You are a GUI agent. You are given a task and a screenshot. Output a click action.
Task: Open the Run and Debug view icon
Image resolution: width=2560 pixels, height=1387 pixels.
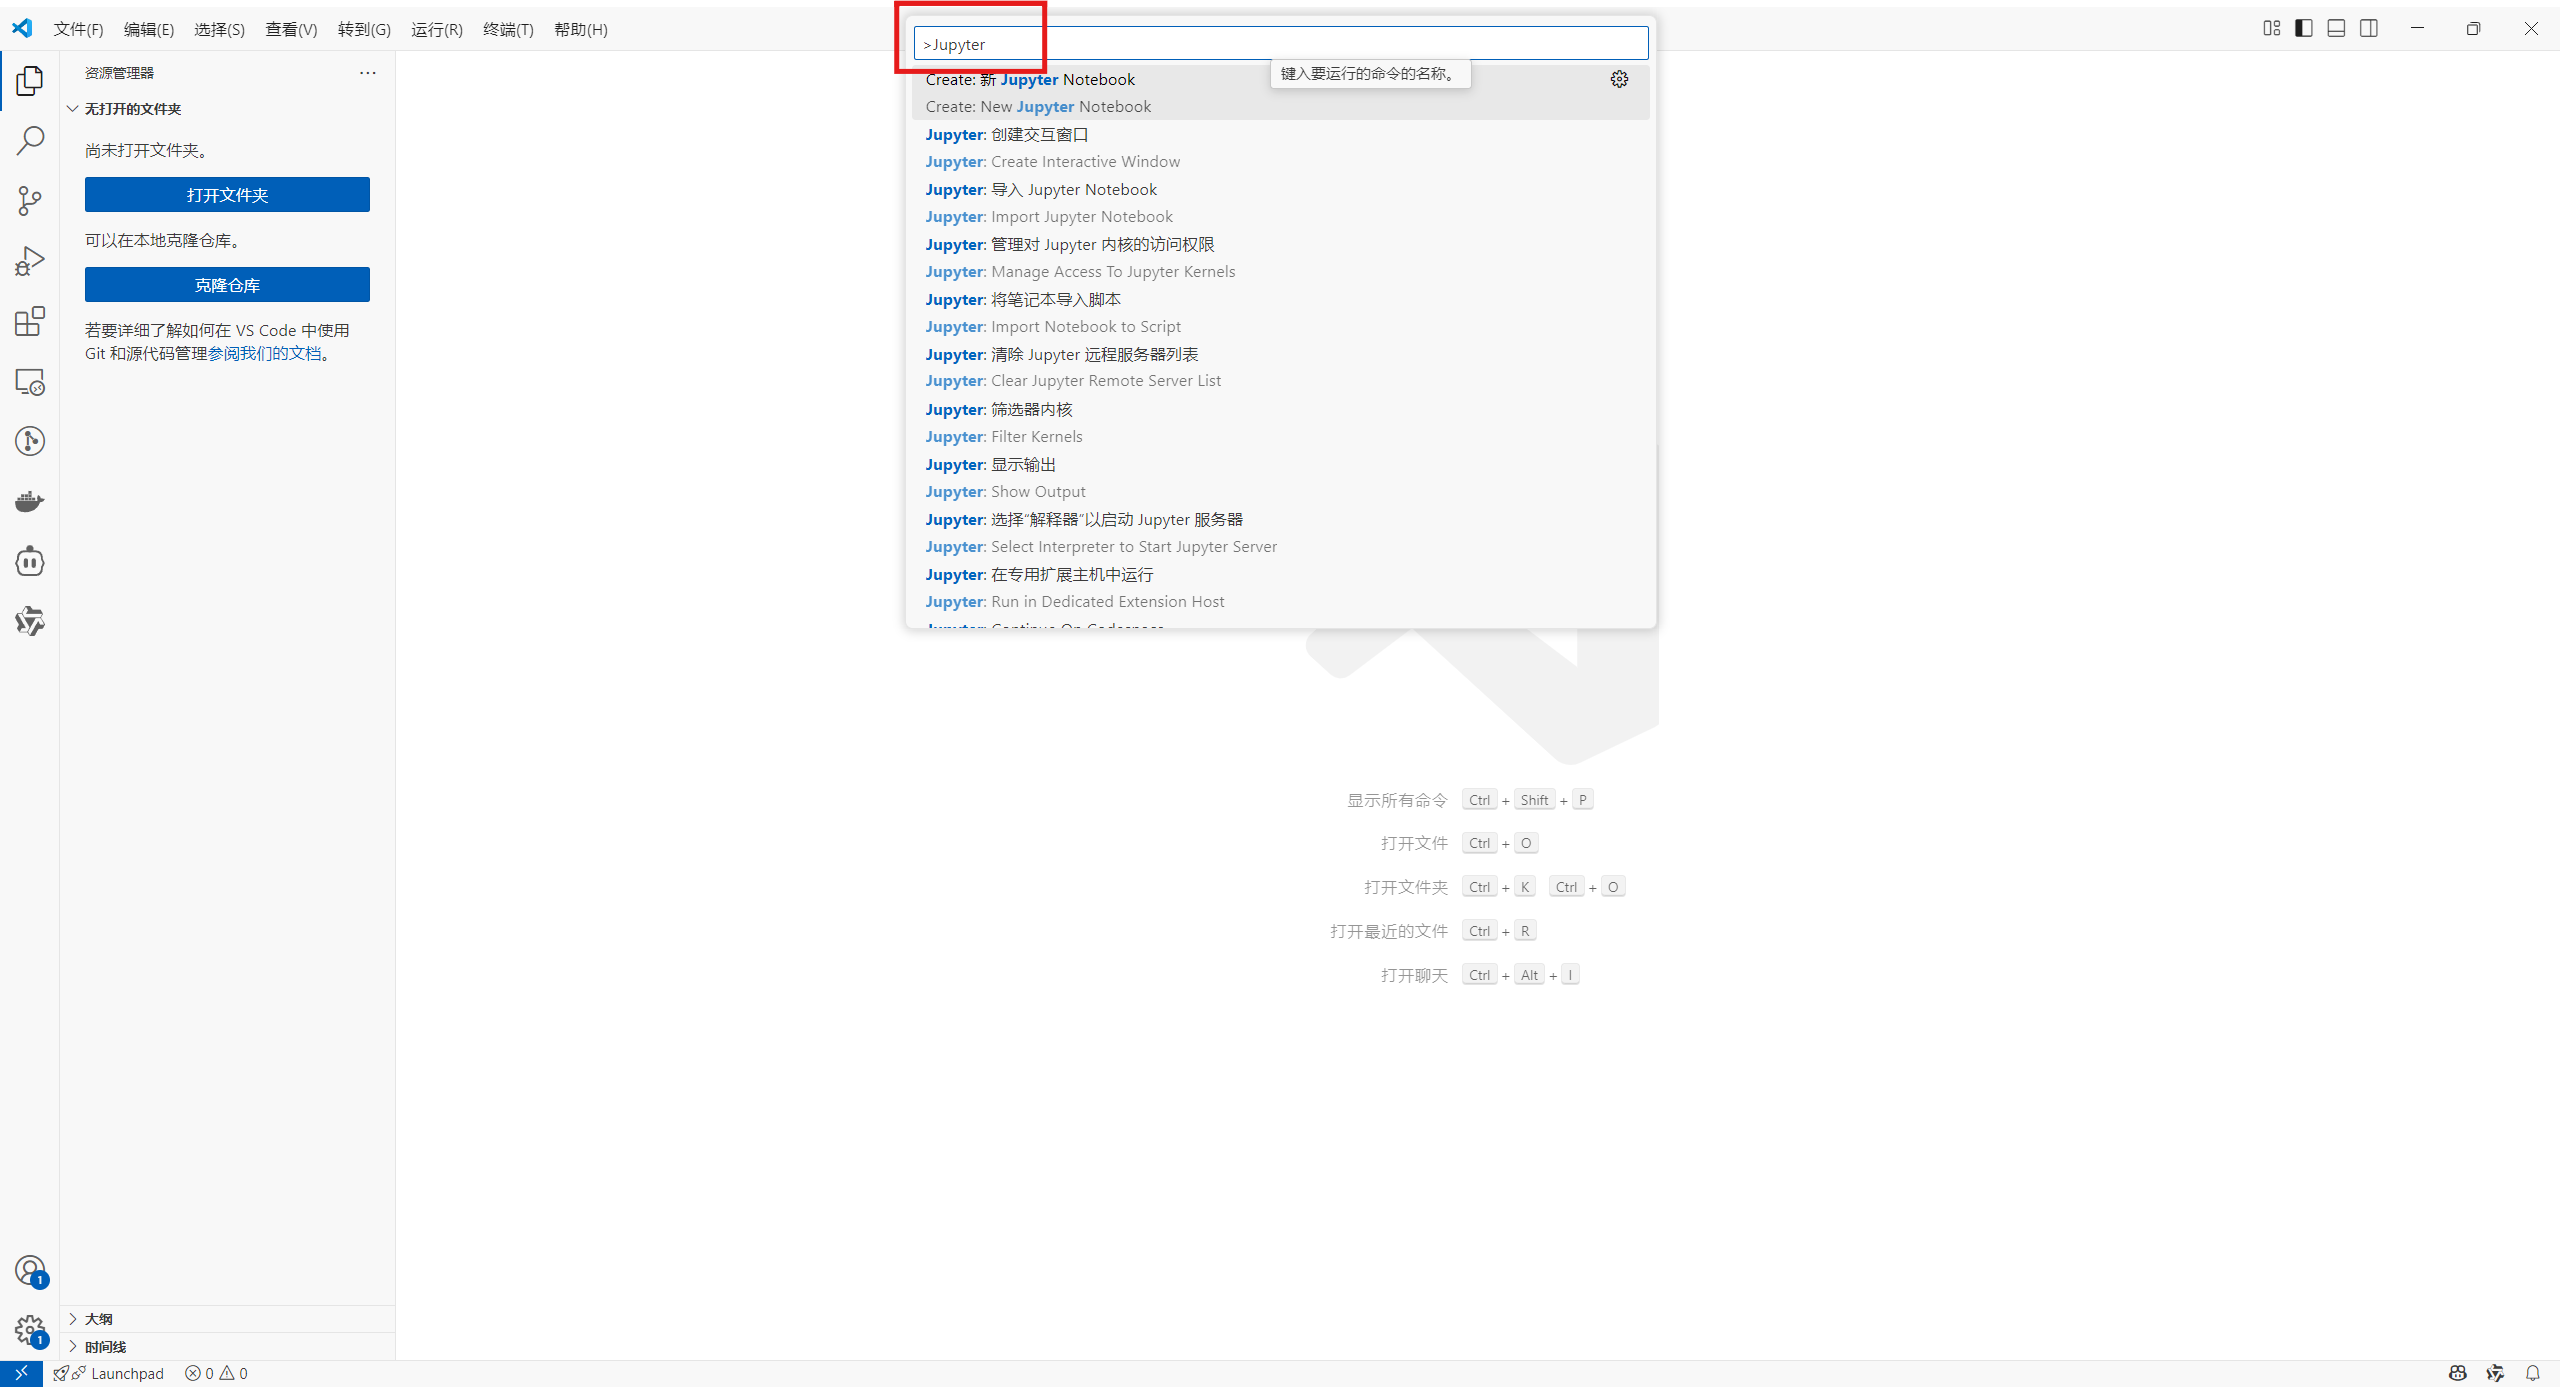pyautogui.click(x=30, y=261)
